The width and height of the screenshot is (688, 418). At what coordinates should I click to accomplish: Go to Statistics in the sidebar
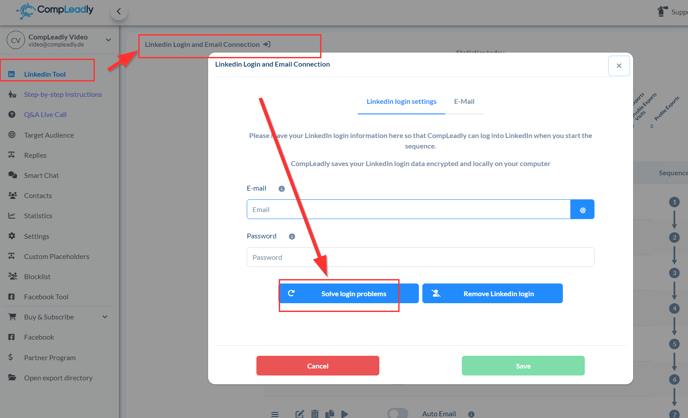[x=38, y=216]
